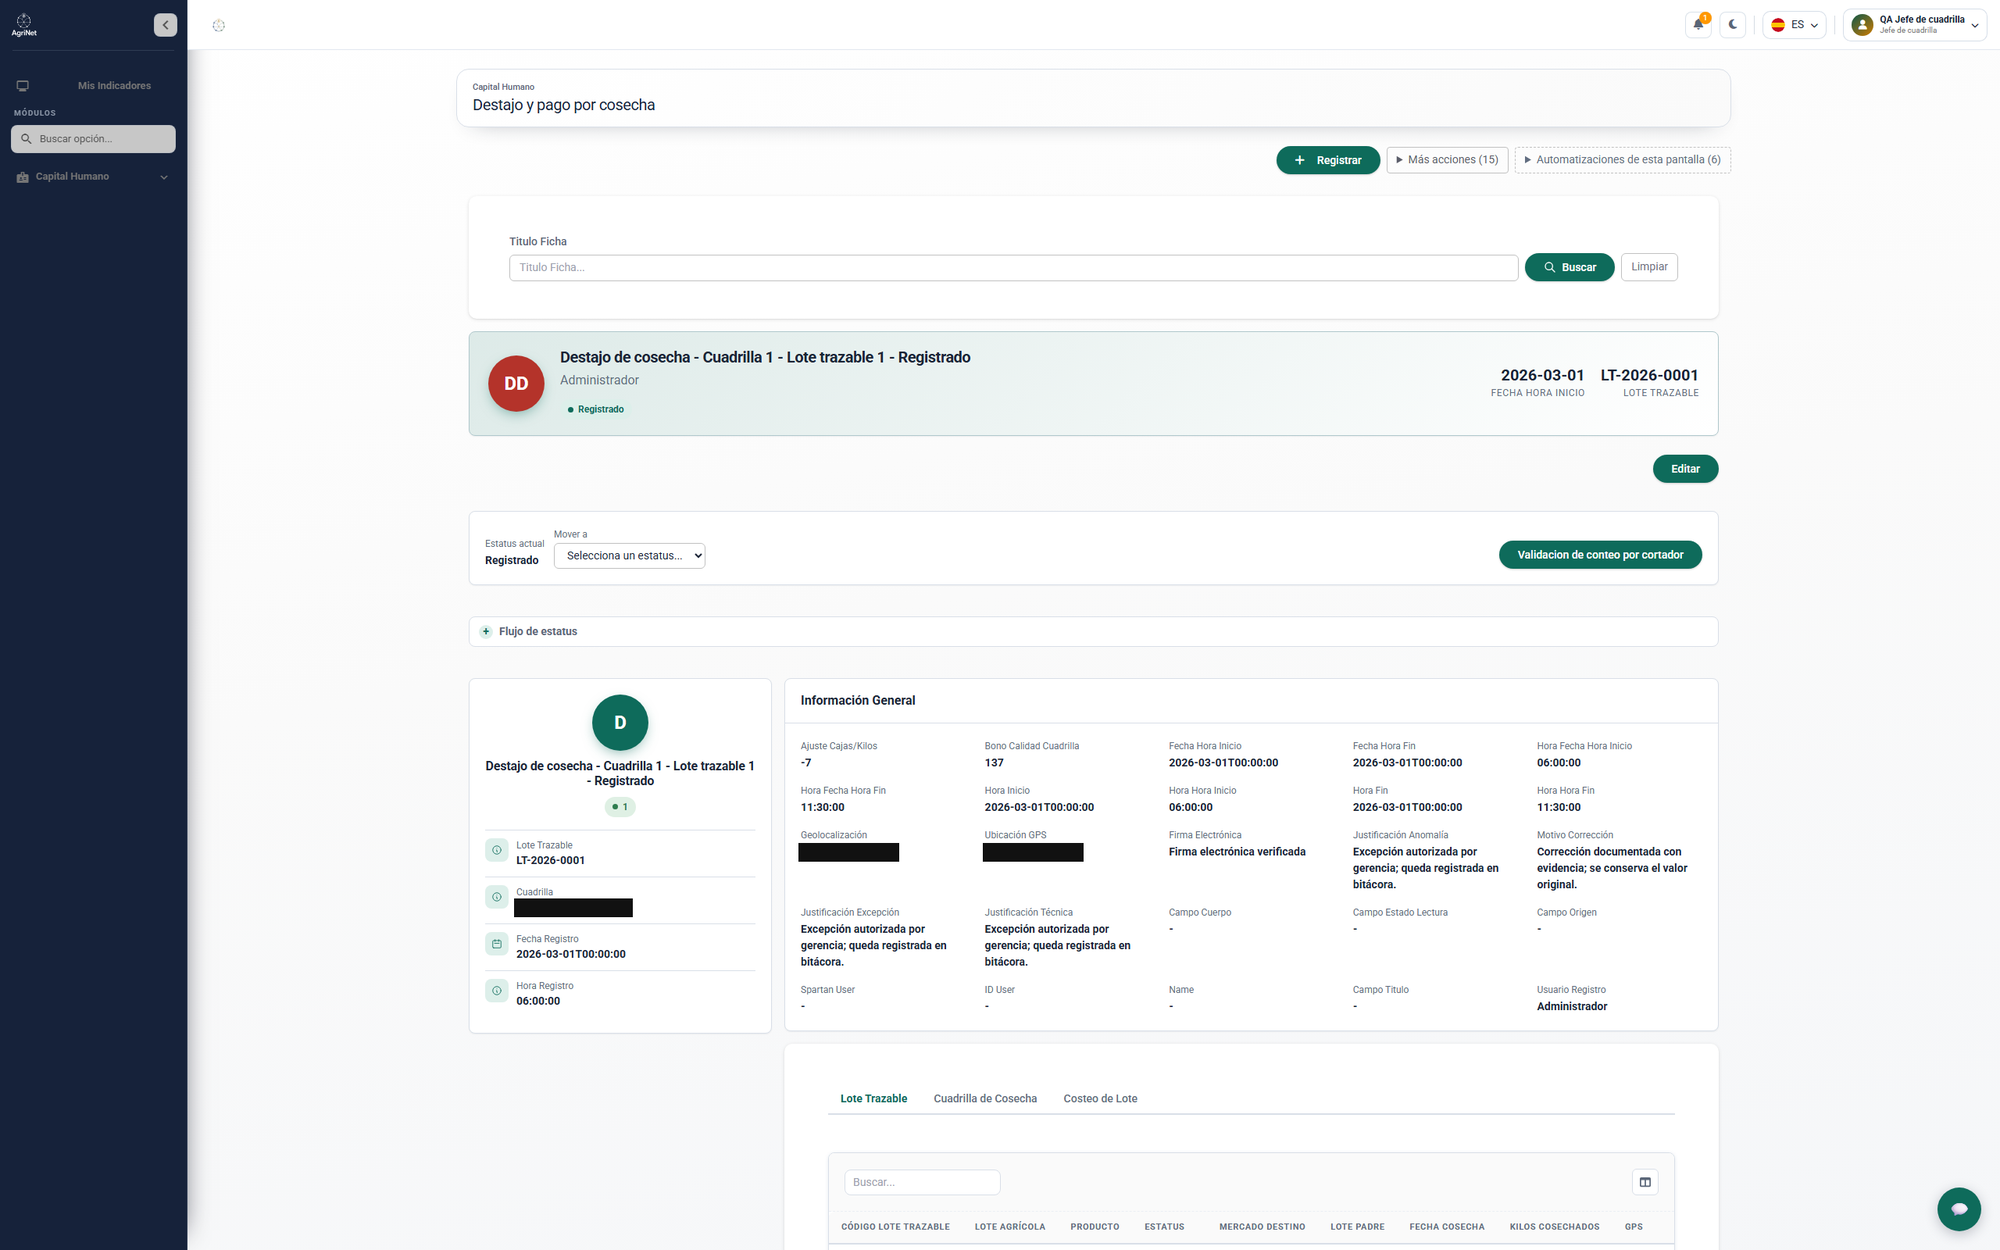Open the AgriNet logo home
The height and width of the screenshot is (1250, 2000).
click(x=24, y=25)
